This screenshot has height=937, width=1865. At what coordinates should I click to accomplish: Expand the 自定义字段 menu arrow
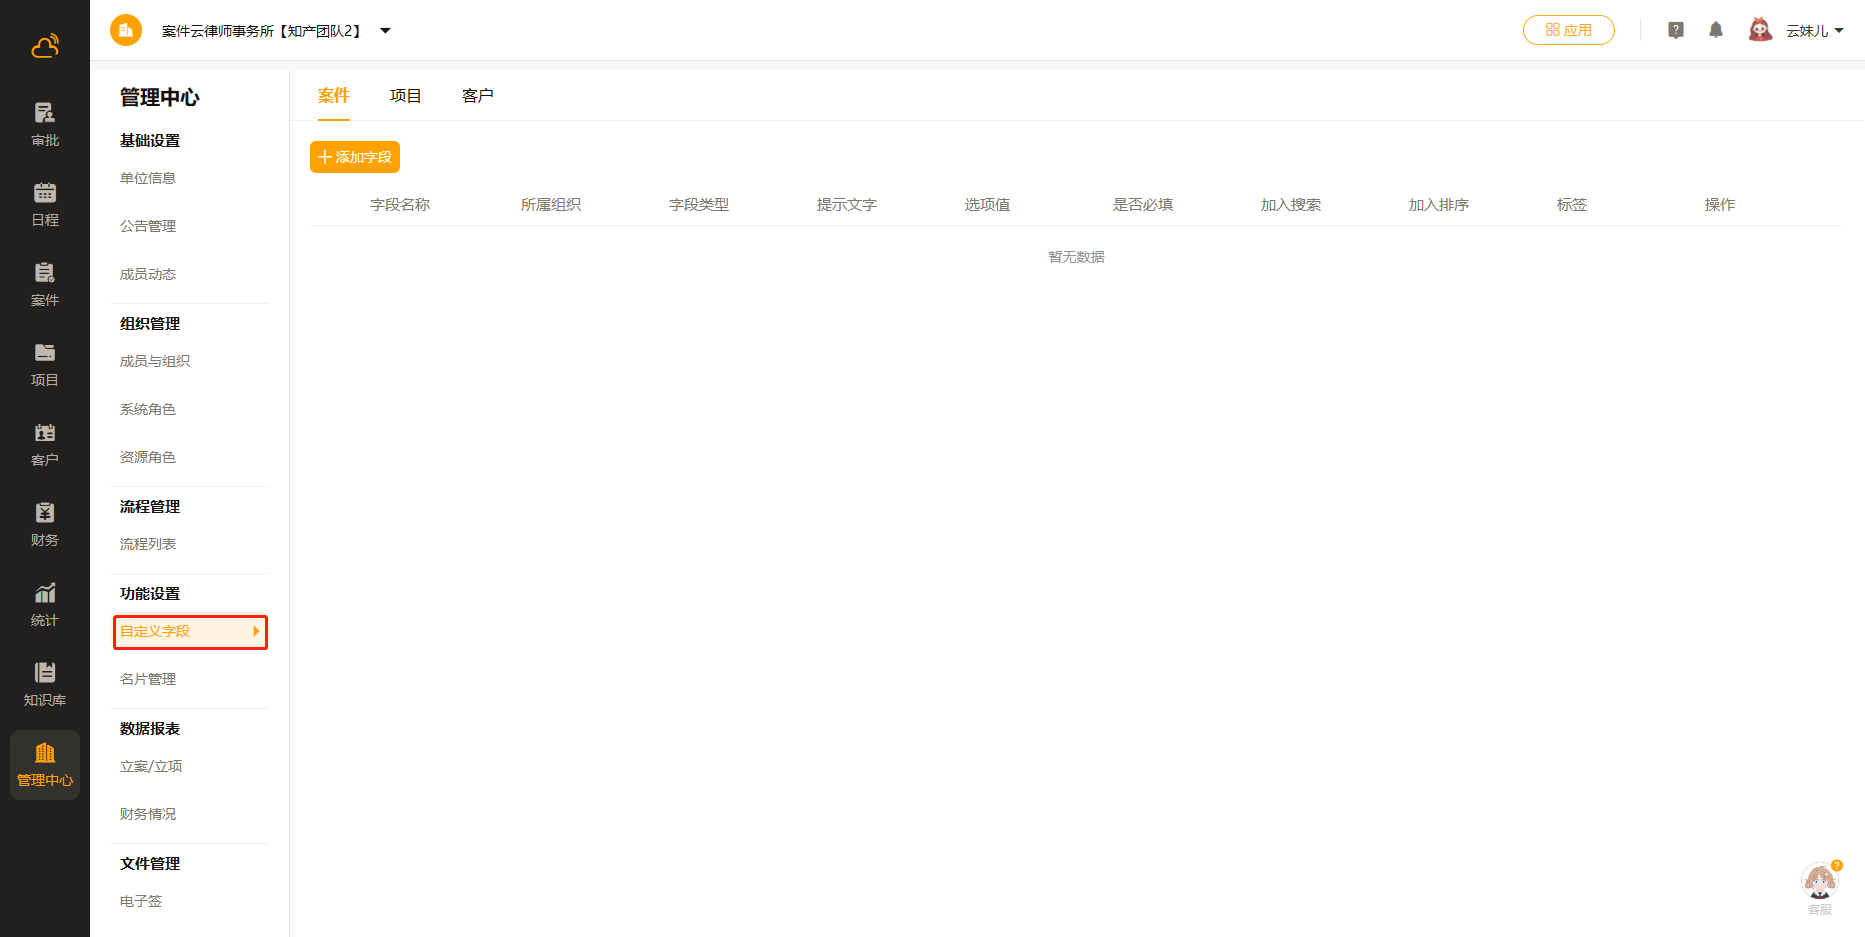(x=256, y=631)
